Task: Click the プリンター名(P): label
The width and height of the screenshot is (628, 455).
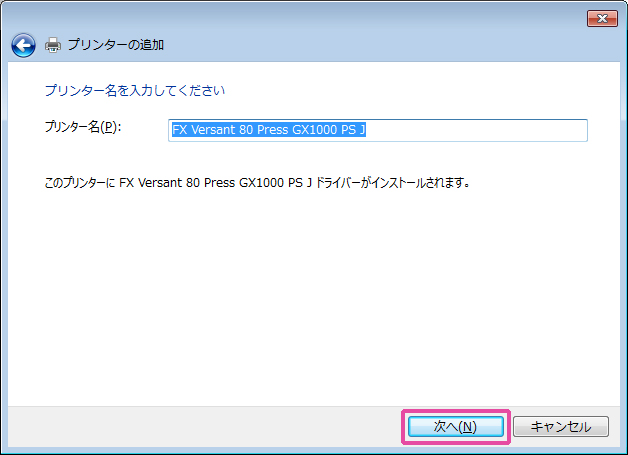Action: [82, 128]
